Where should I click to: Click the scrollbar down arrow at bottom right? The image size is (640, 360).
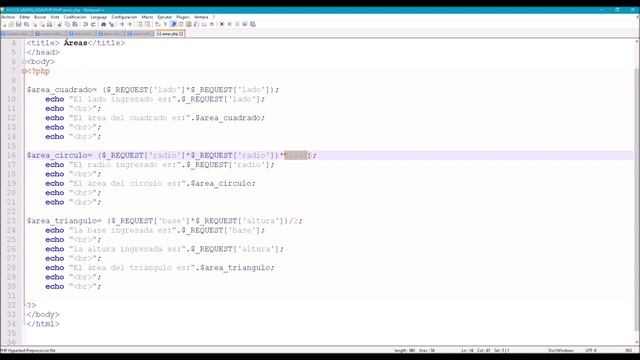point(637,343)
